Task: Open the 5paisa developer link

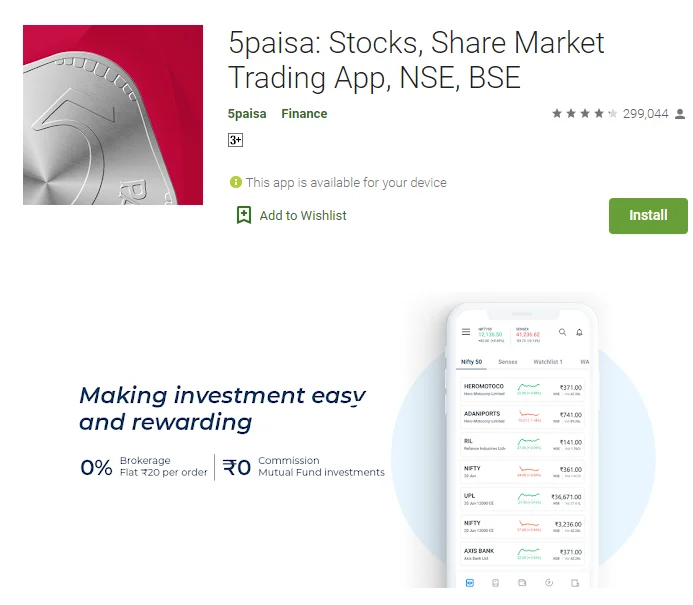Action: coord(247,114)
